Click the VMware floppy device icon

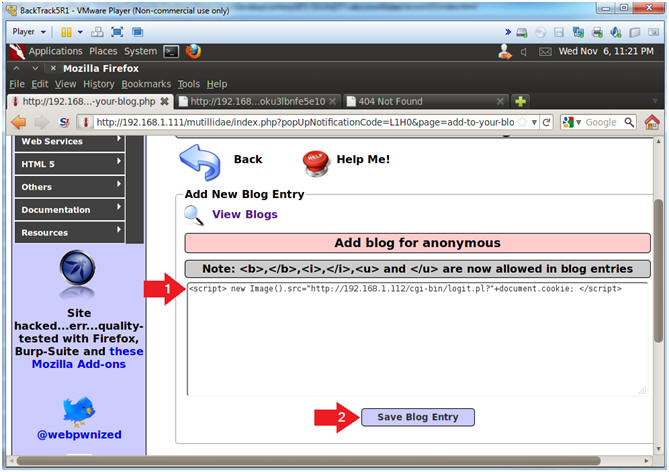(x=559, y=32)
